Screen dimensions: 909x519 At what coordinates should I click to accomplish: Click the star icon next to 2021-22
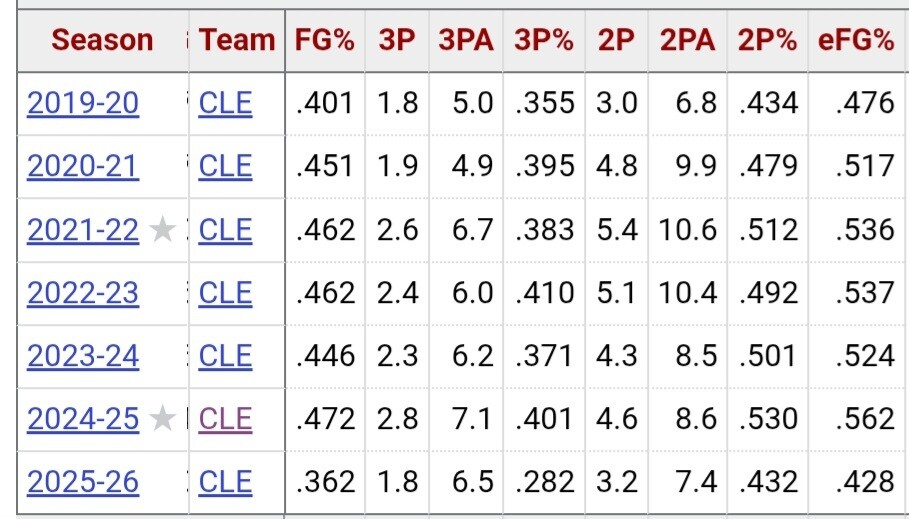pos(162,230)
